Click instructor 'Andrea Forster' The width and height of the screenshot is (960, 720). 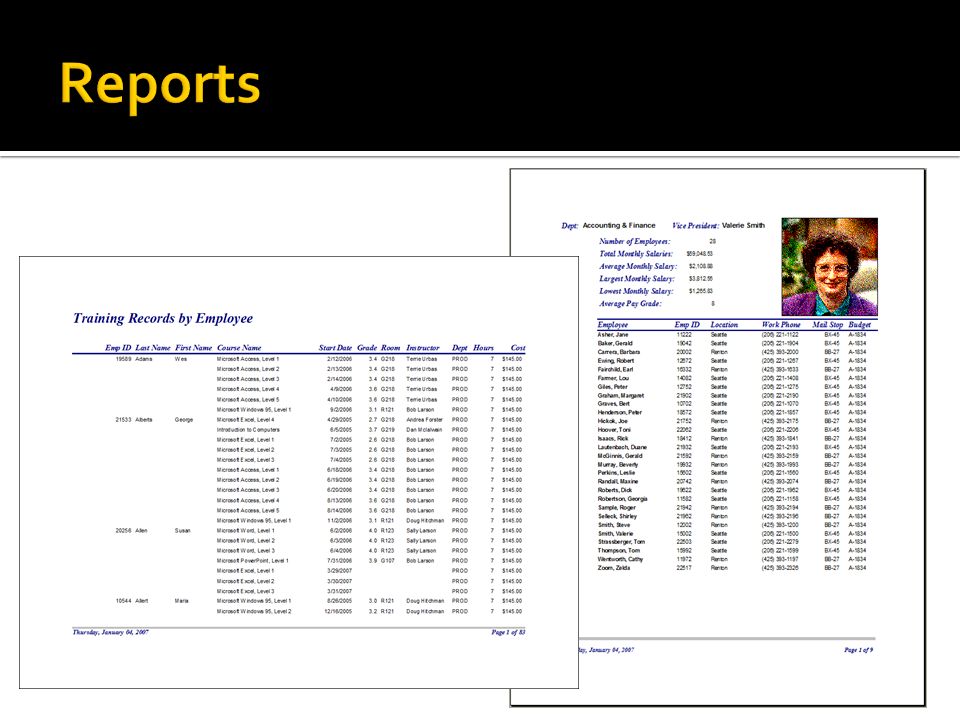click(x=424, y=420)
